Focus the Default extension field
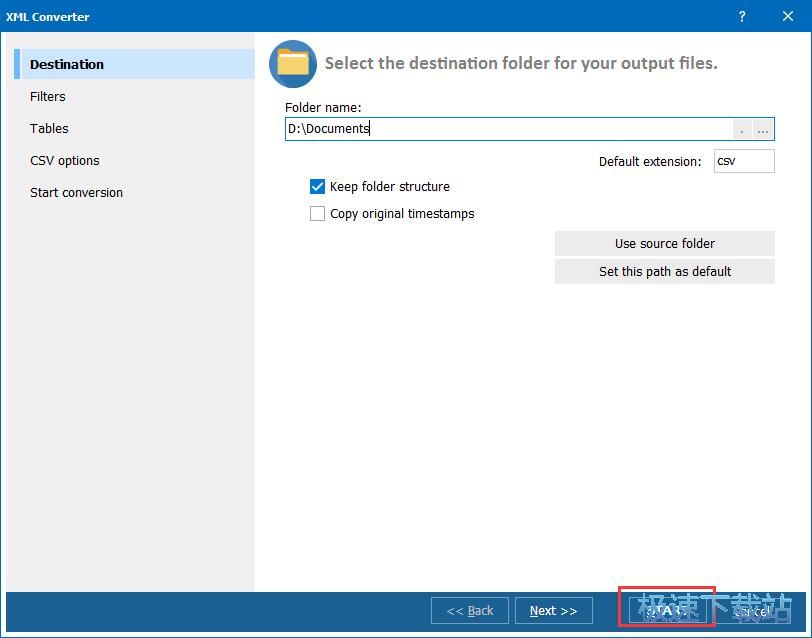Image resolution: width=812 pixels, height=638 pixels. (743, 161)
